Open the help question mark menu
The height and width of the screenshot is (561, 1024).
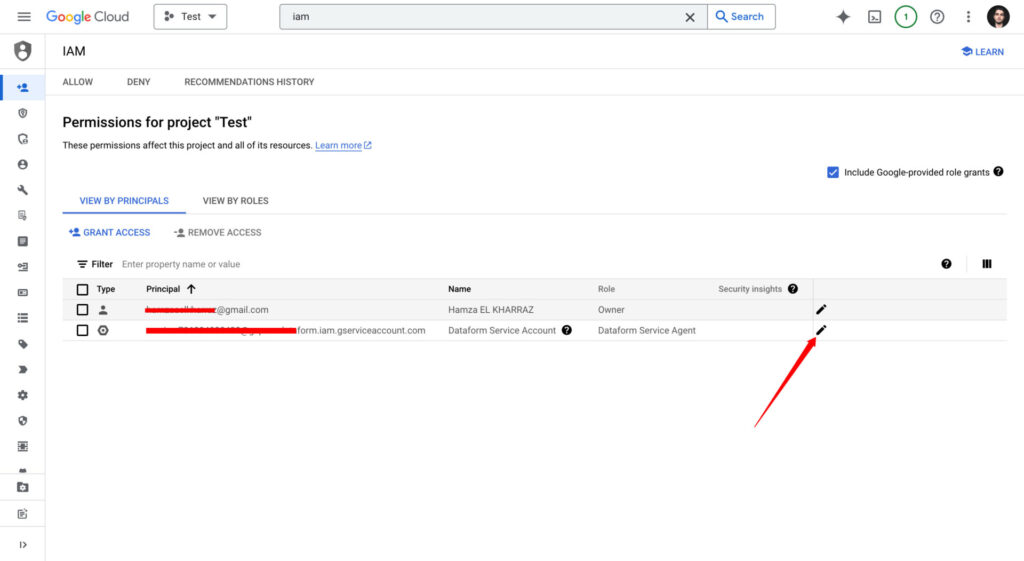[x=937, y=17]
